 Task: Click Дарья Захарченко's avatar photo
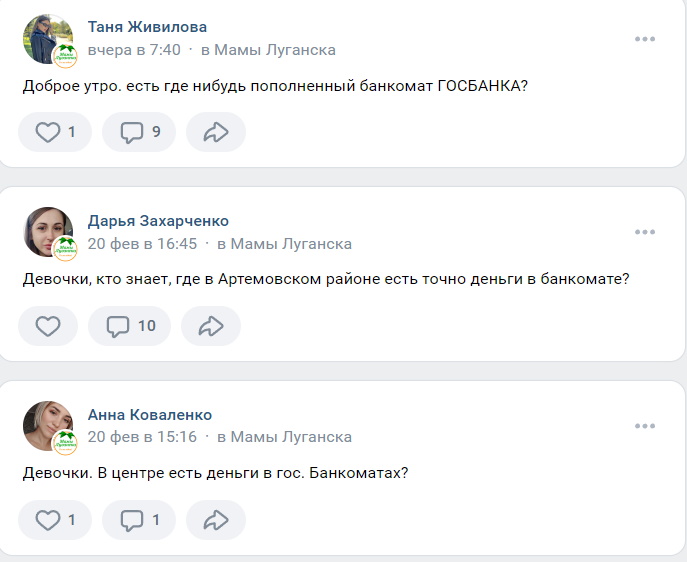click(x=47, y=232)
